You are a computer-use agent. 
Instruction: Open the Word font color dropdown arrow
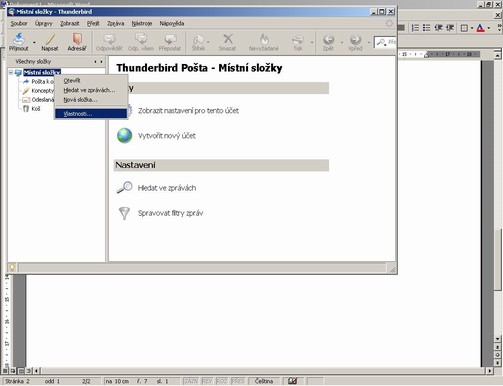[489, 28]
